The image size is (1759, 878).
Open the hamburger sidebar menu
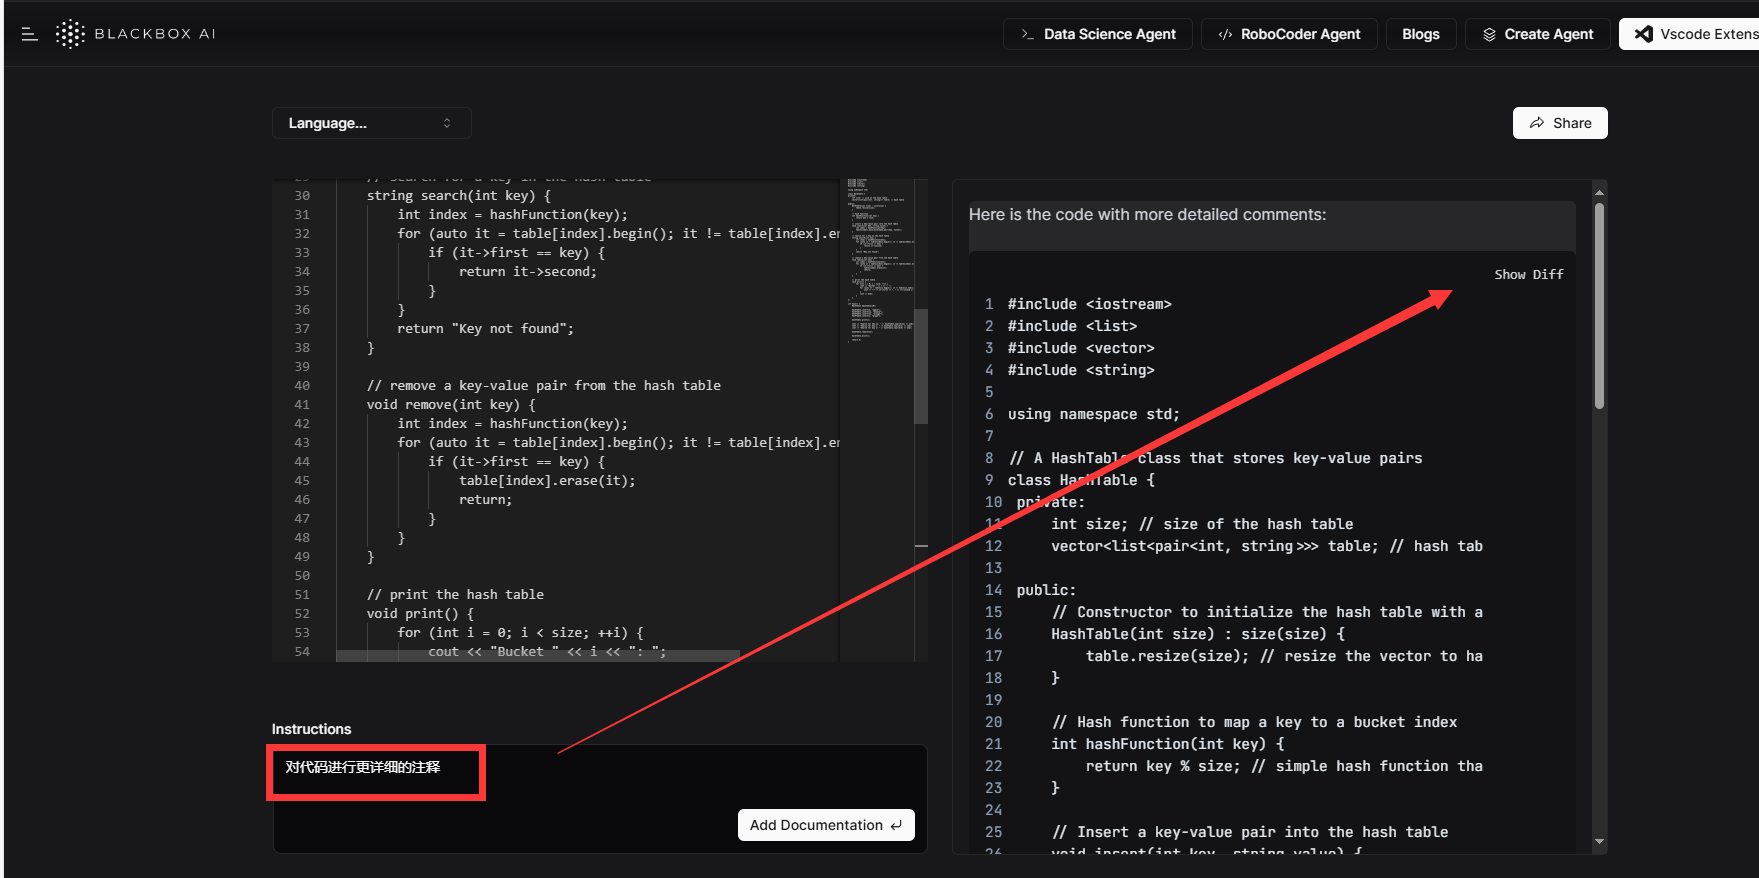[x=29, y=34]
